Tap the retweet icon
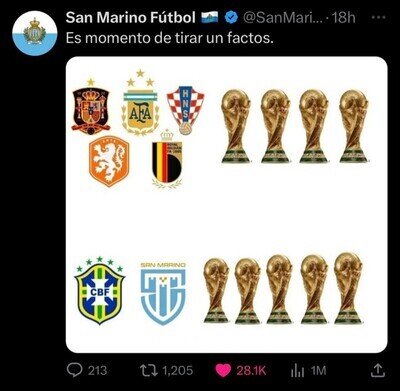Viewport: 400px width, 391px height. coord(149,370)
